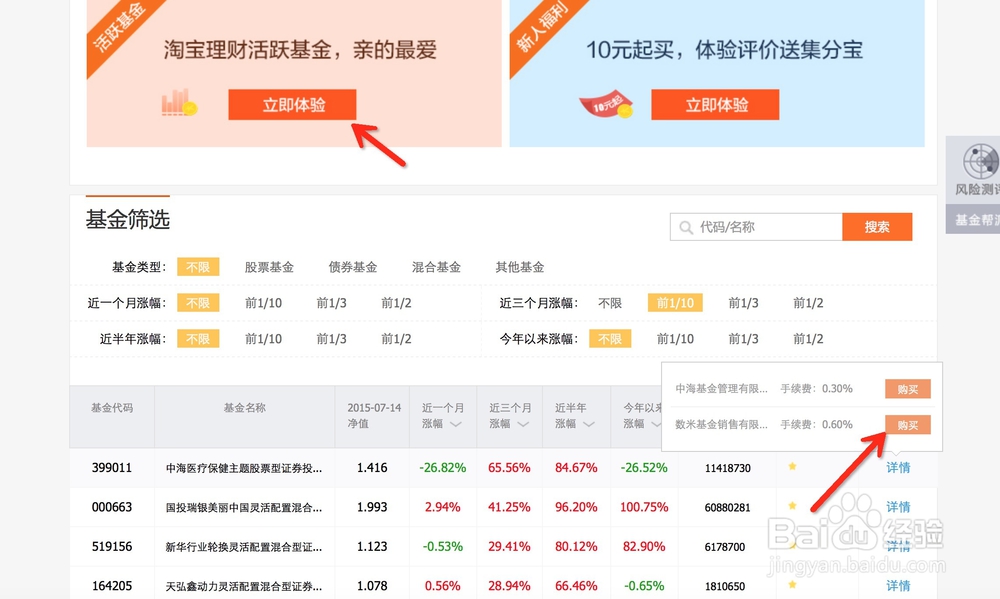Click the 2015-07-14 净值 header
The height and width of the screenshot is (599, 1000).
point(374,415)
